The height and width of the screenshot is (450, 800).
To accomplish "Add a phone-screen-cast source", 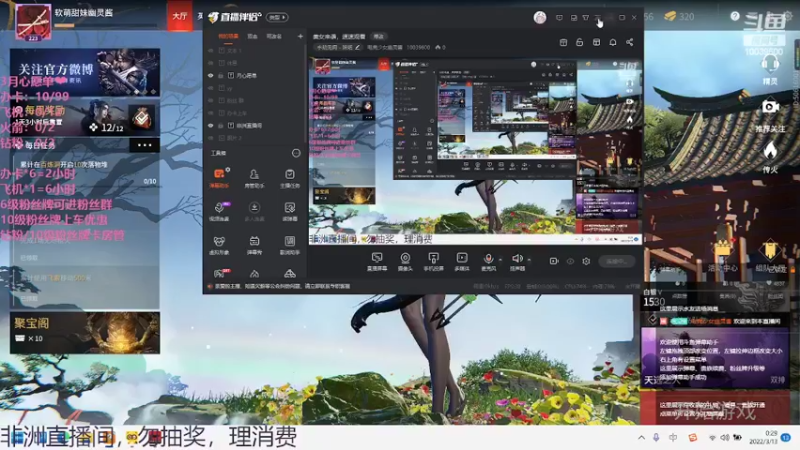I will pos(433,261).
